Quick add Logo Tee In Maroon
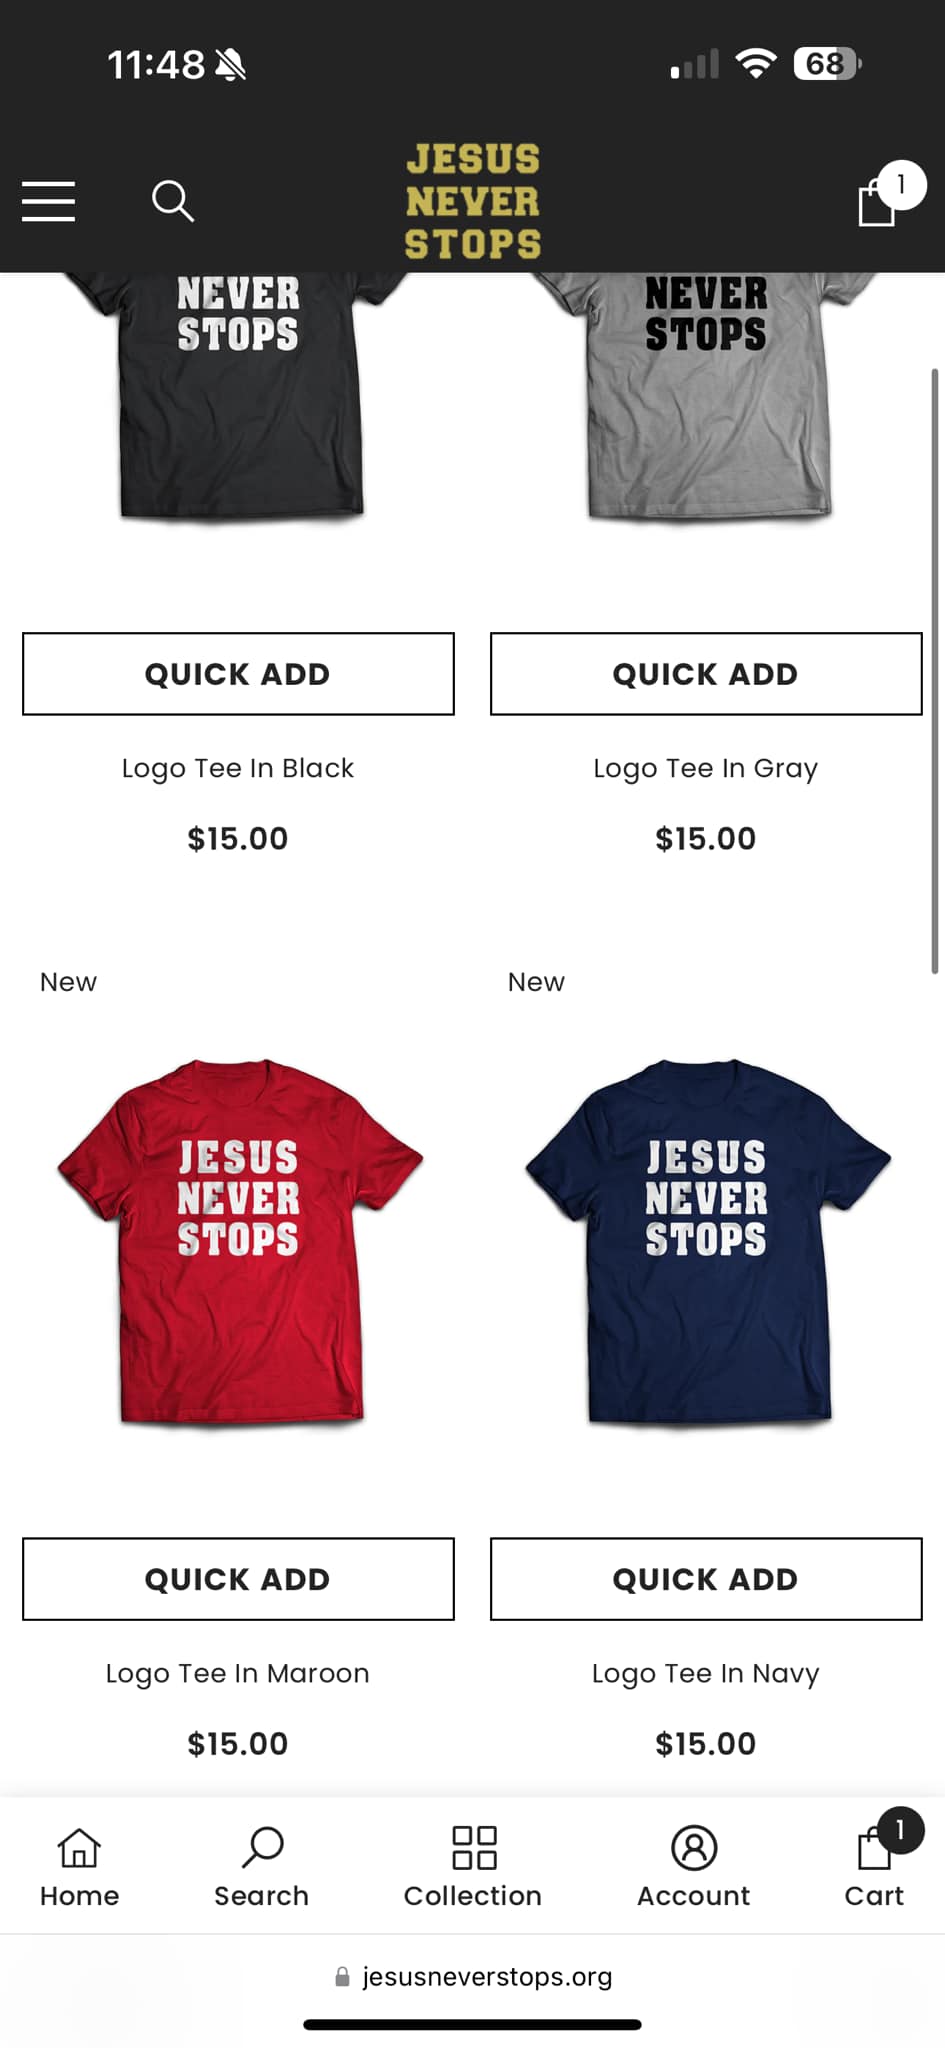This screenshot has height=2048, width=945. pos(238,1579)
